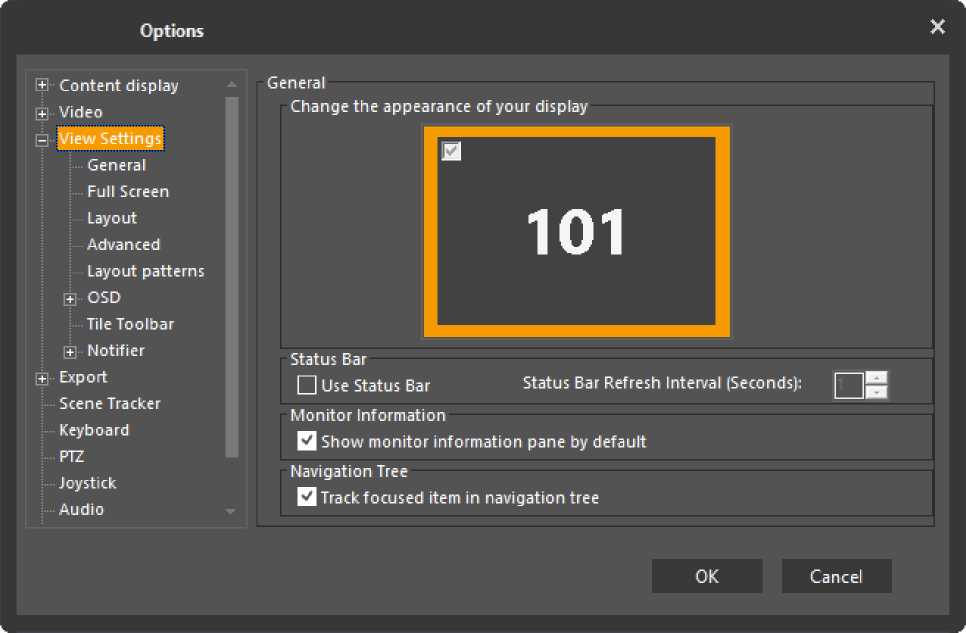Toggle Show monitor information pane by default

click(307, 441)
